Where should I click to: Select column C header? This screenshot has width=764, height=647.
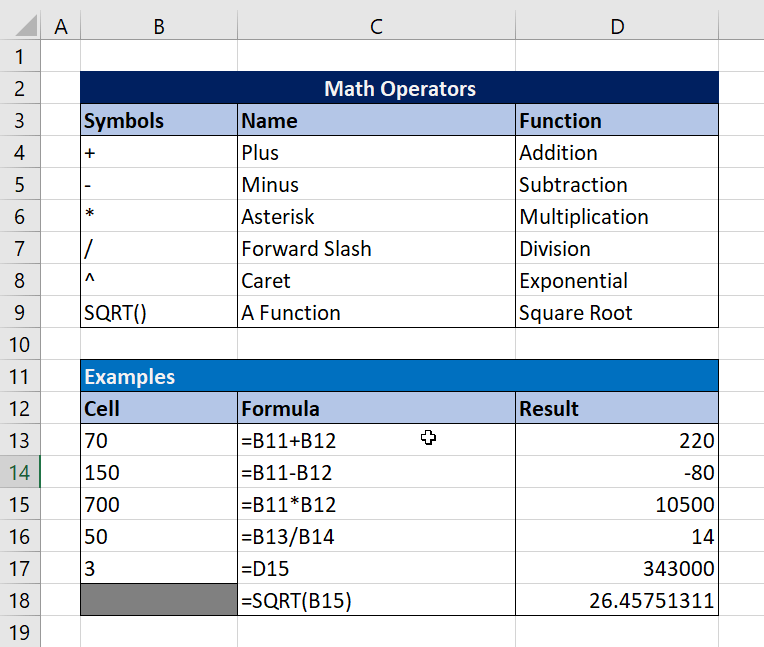[376, 27]
